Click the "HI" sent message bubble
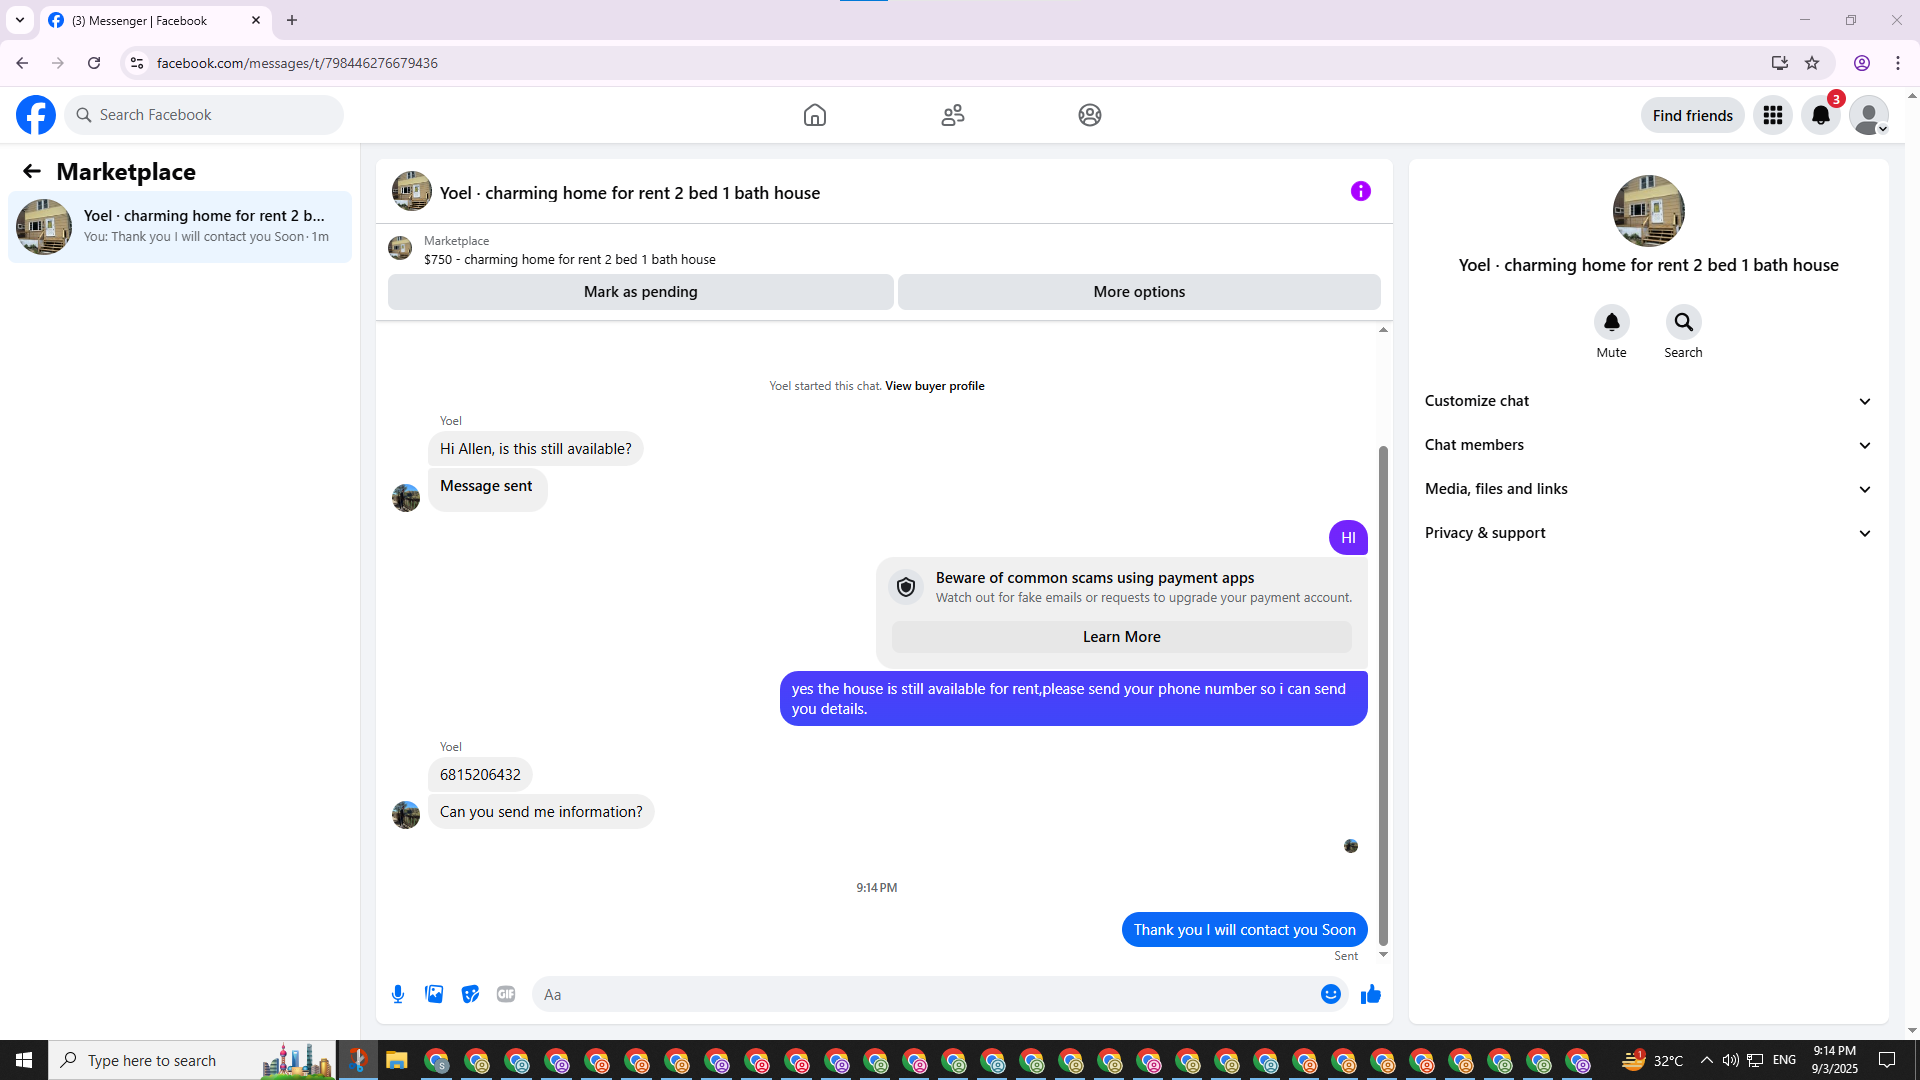 point(1348,538)
